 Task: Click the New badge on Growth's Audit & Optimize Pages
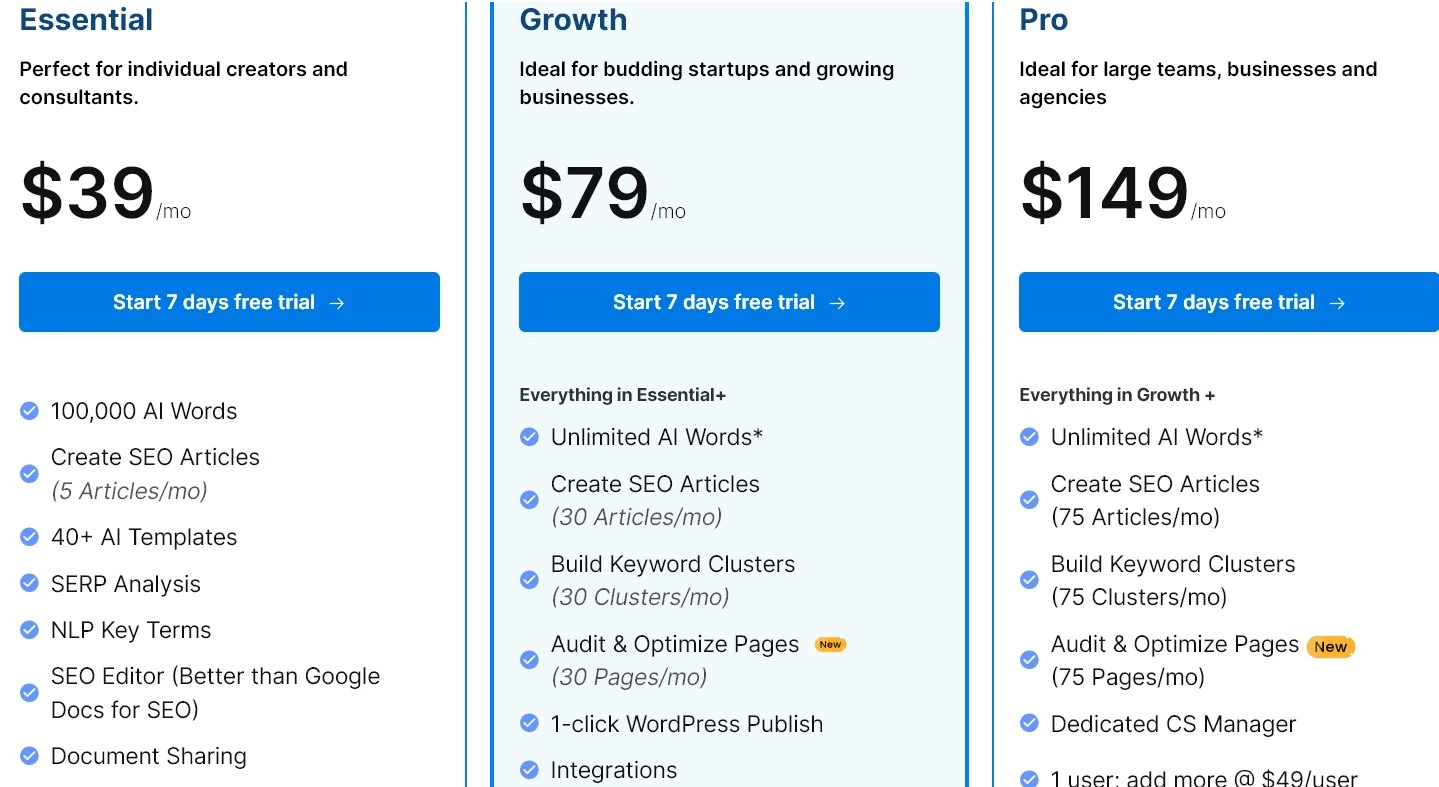point(830,644)
